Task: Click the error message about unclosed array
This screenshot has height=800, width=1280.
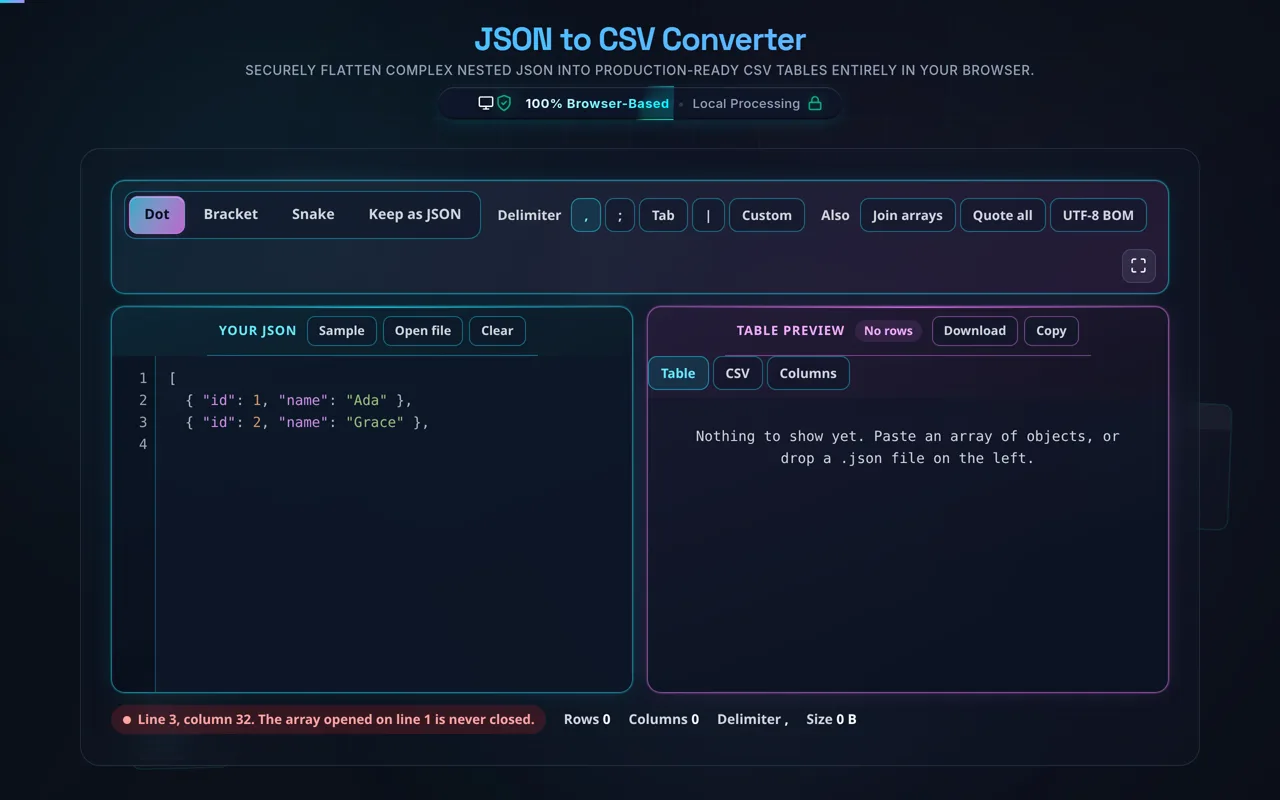Action: [328, 719]
